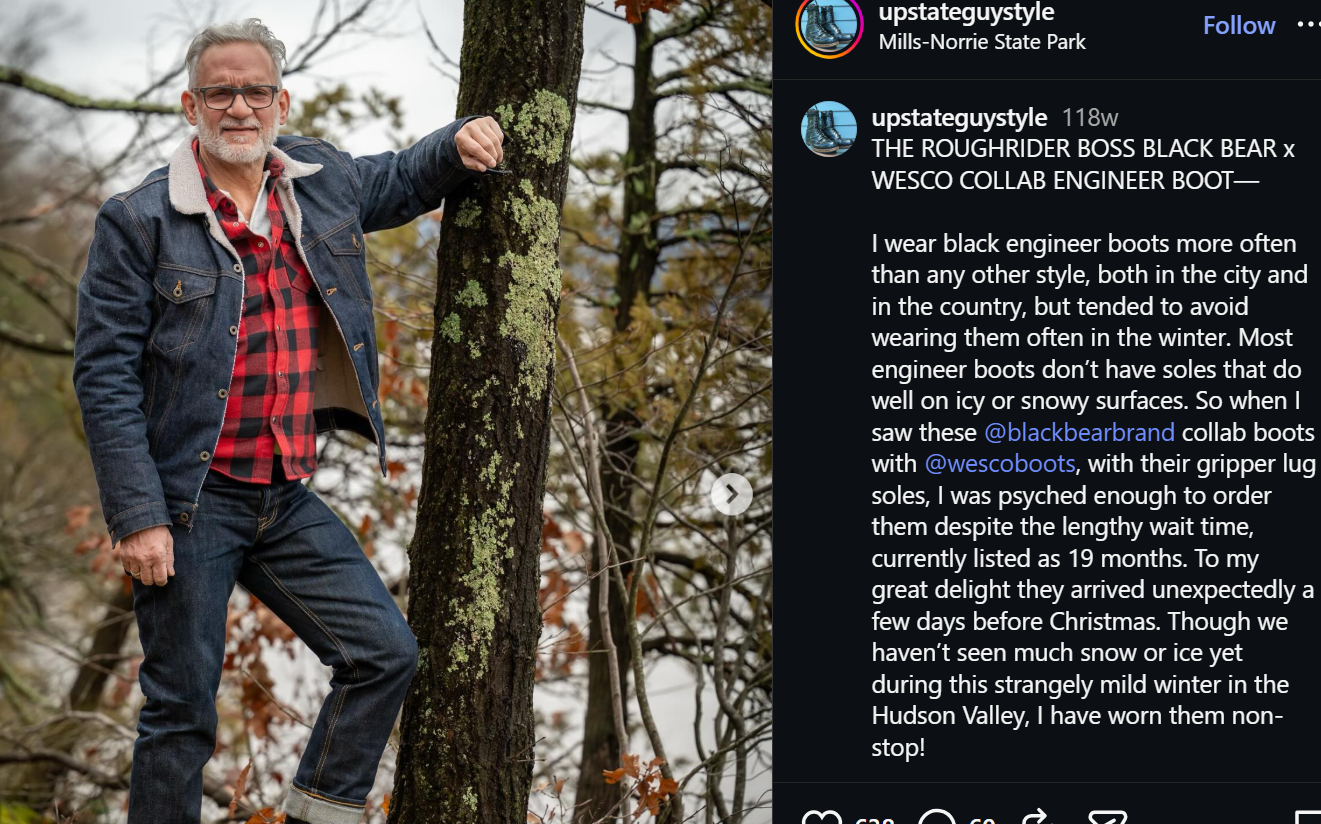Open upstateguystyle profile from header username

966,12
